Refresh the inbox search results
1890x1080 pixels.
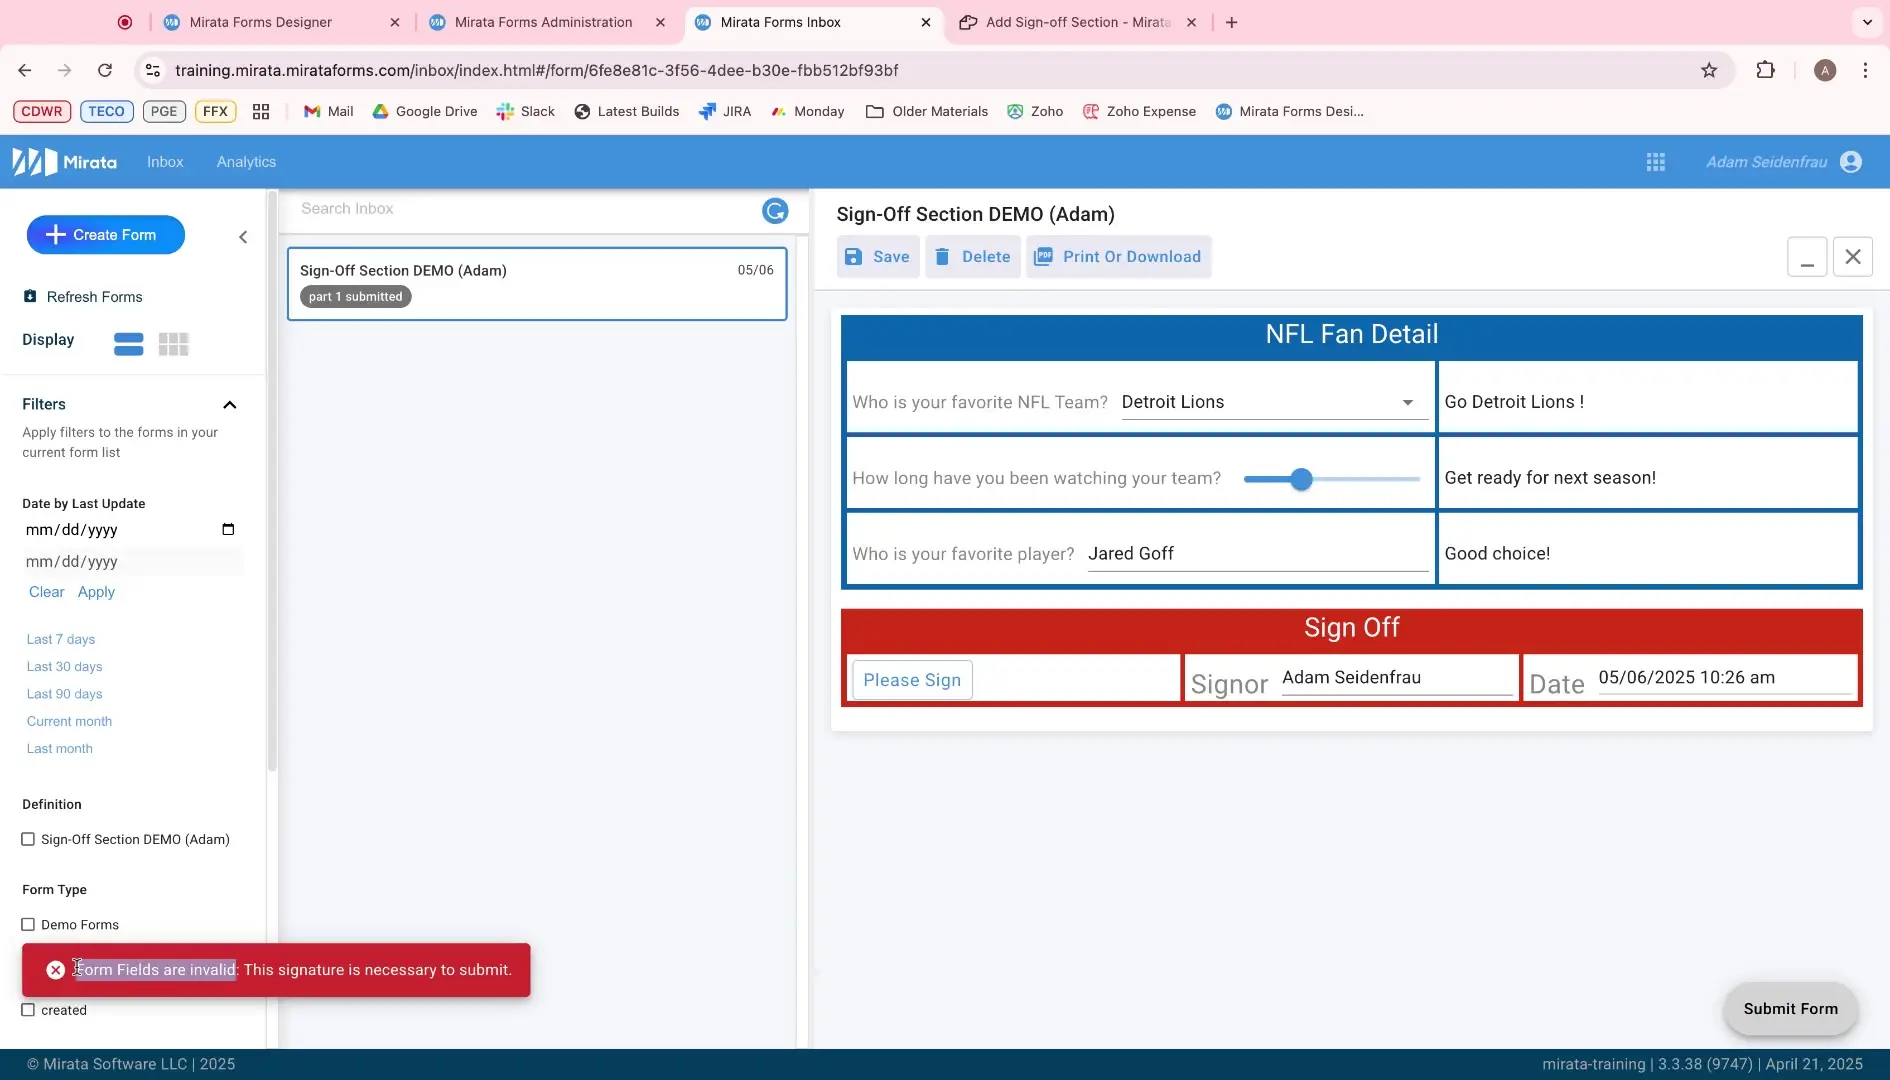click(x=774, y=210)
